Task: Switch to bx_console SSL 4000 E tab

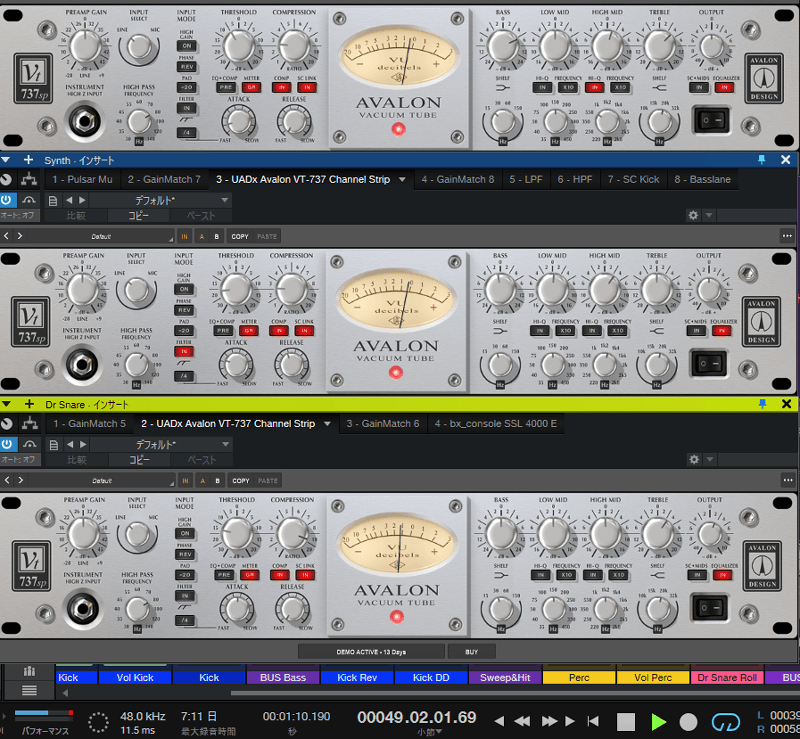Action: pyautogui.click(x=496, y=424)
